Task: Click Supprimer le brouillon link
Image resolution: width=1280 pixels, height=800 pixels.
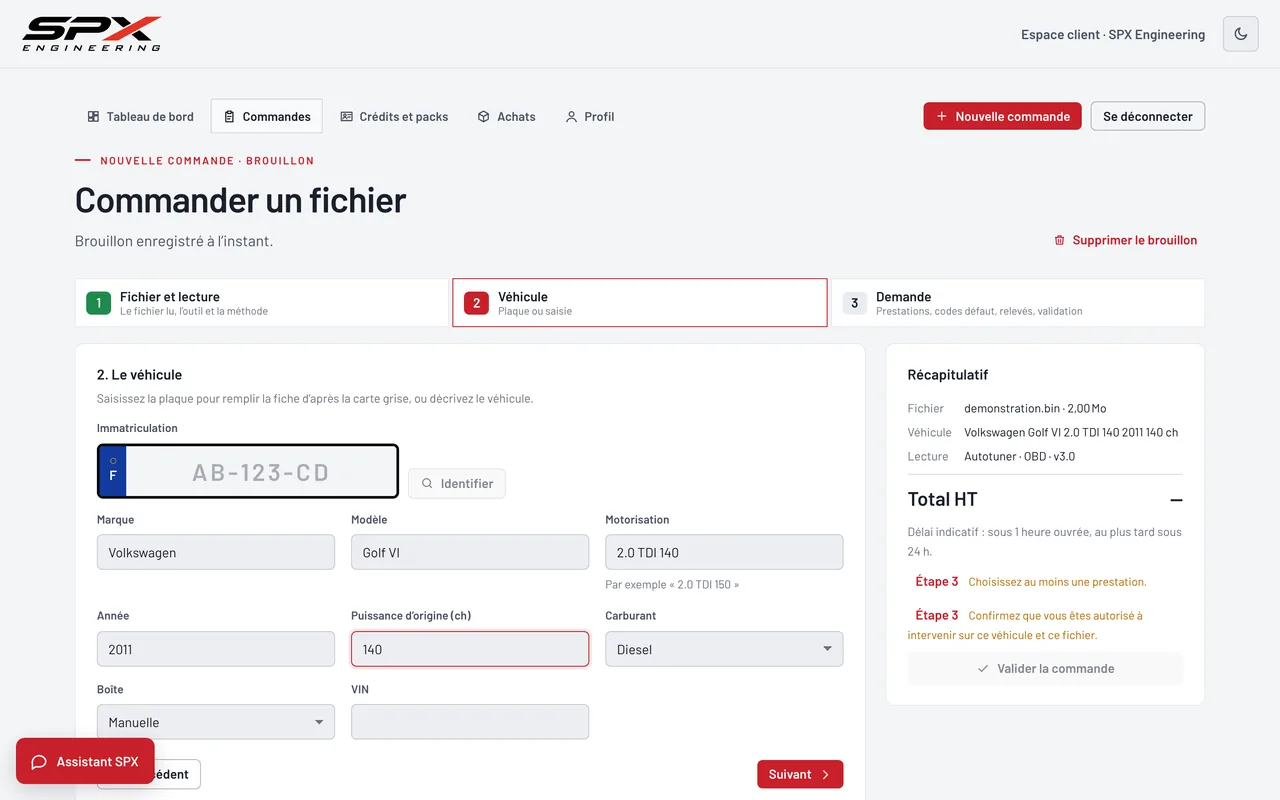Action: [1125, 240]
